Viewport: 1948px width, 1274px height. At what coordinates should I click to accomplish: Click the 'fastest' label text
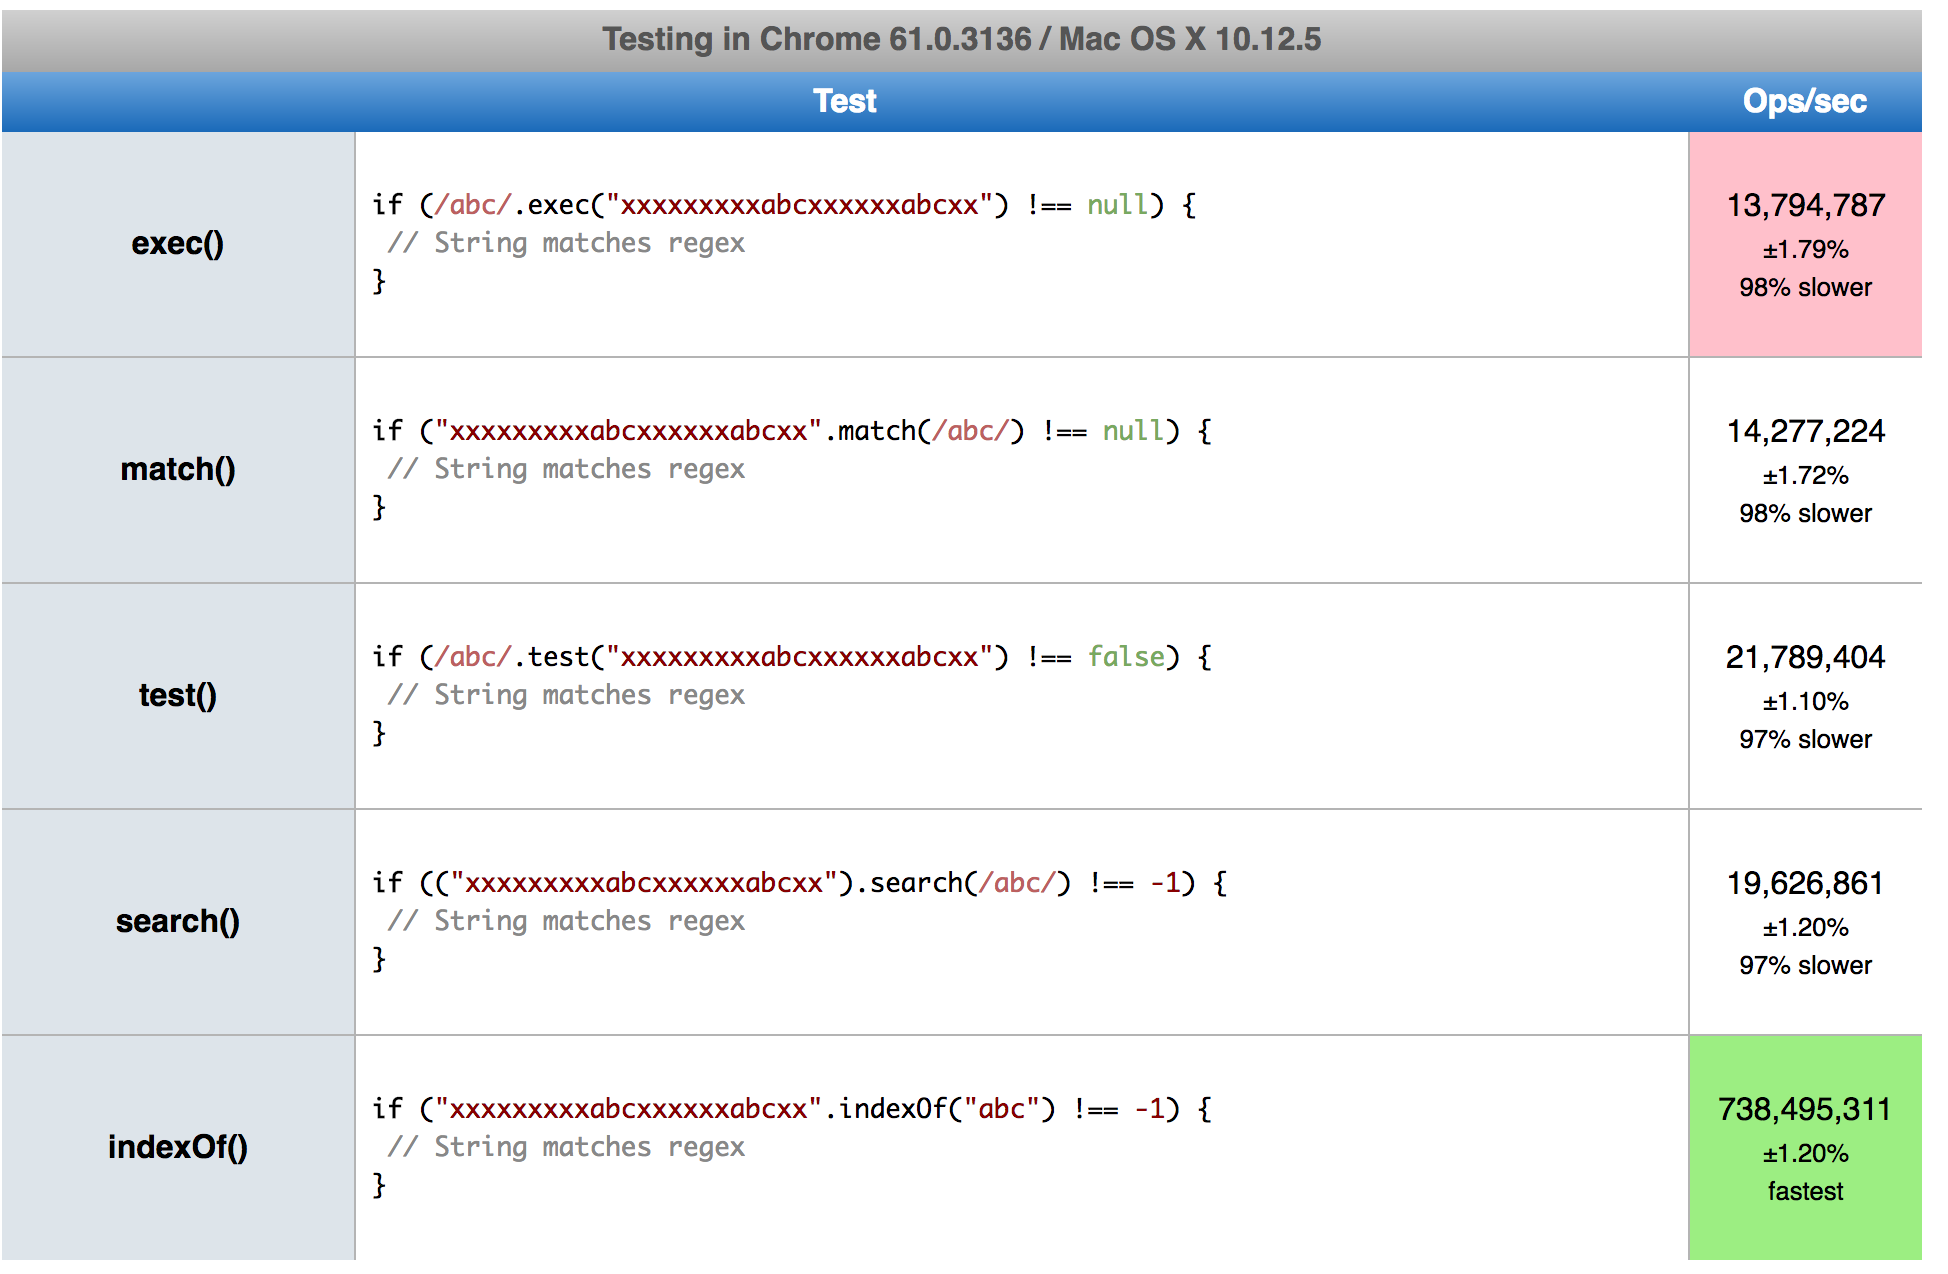click(x=1805, y=1192)
